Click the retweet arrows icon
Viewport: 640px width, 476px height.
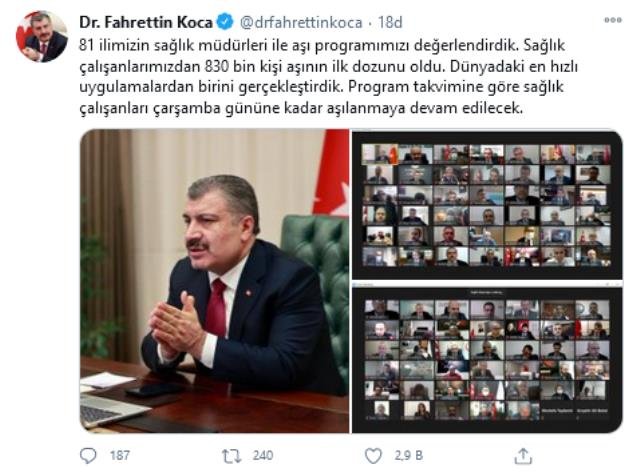pyautogui.click(x=231, y=456)
